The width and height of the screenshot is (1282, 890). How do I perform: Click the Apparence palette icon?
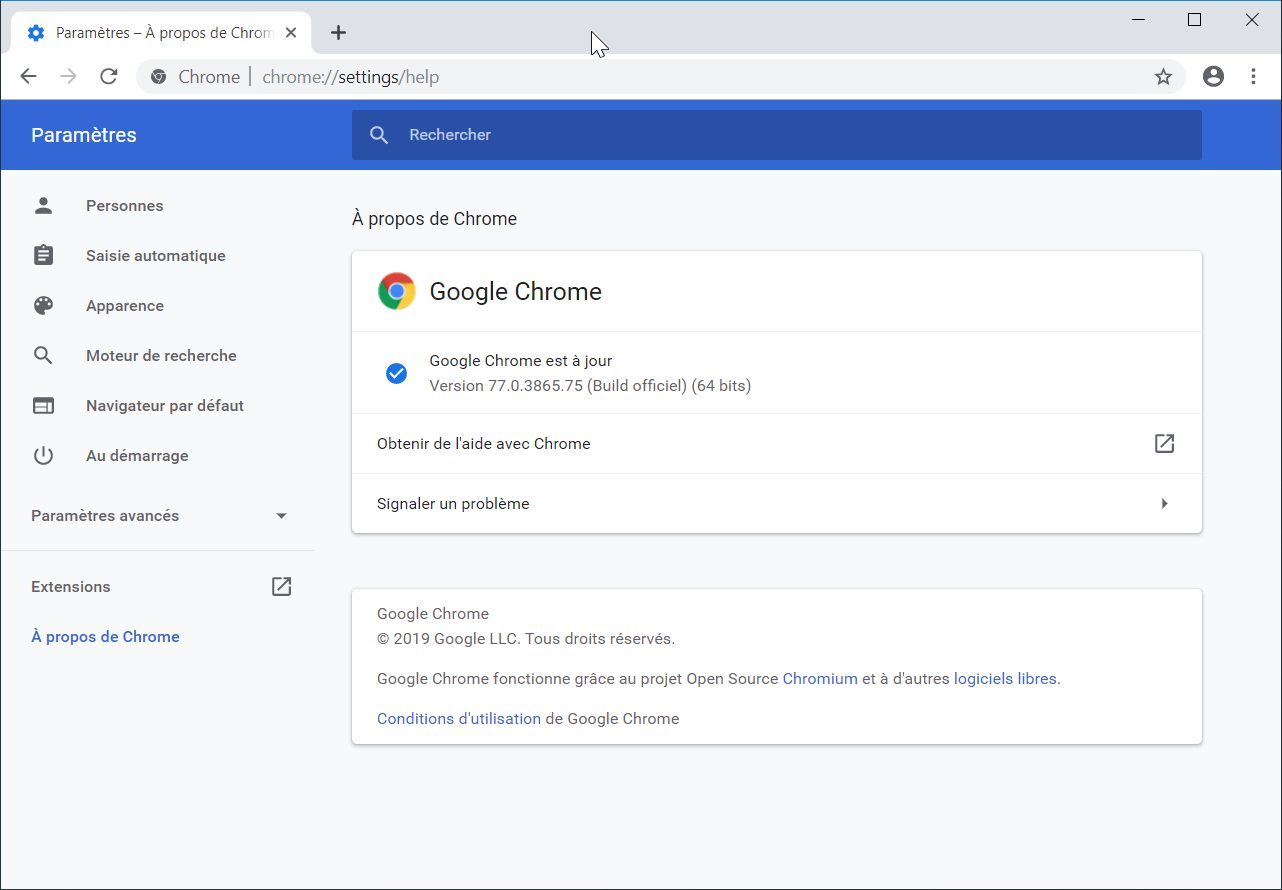(43, 305)
